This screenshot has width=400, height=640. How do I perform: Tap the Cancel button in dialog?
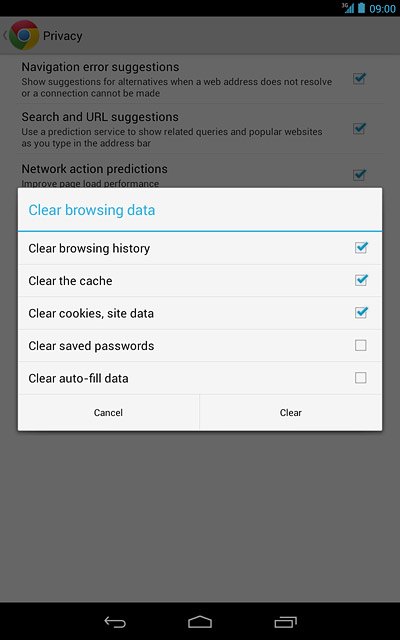coord(109,412)
